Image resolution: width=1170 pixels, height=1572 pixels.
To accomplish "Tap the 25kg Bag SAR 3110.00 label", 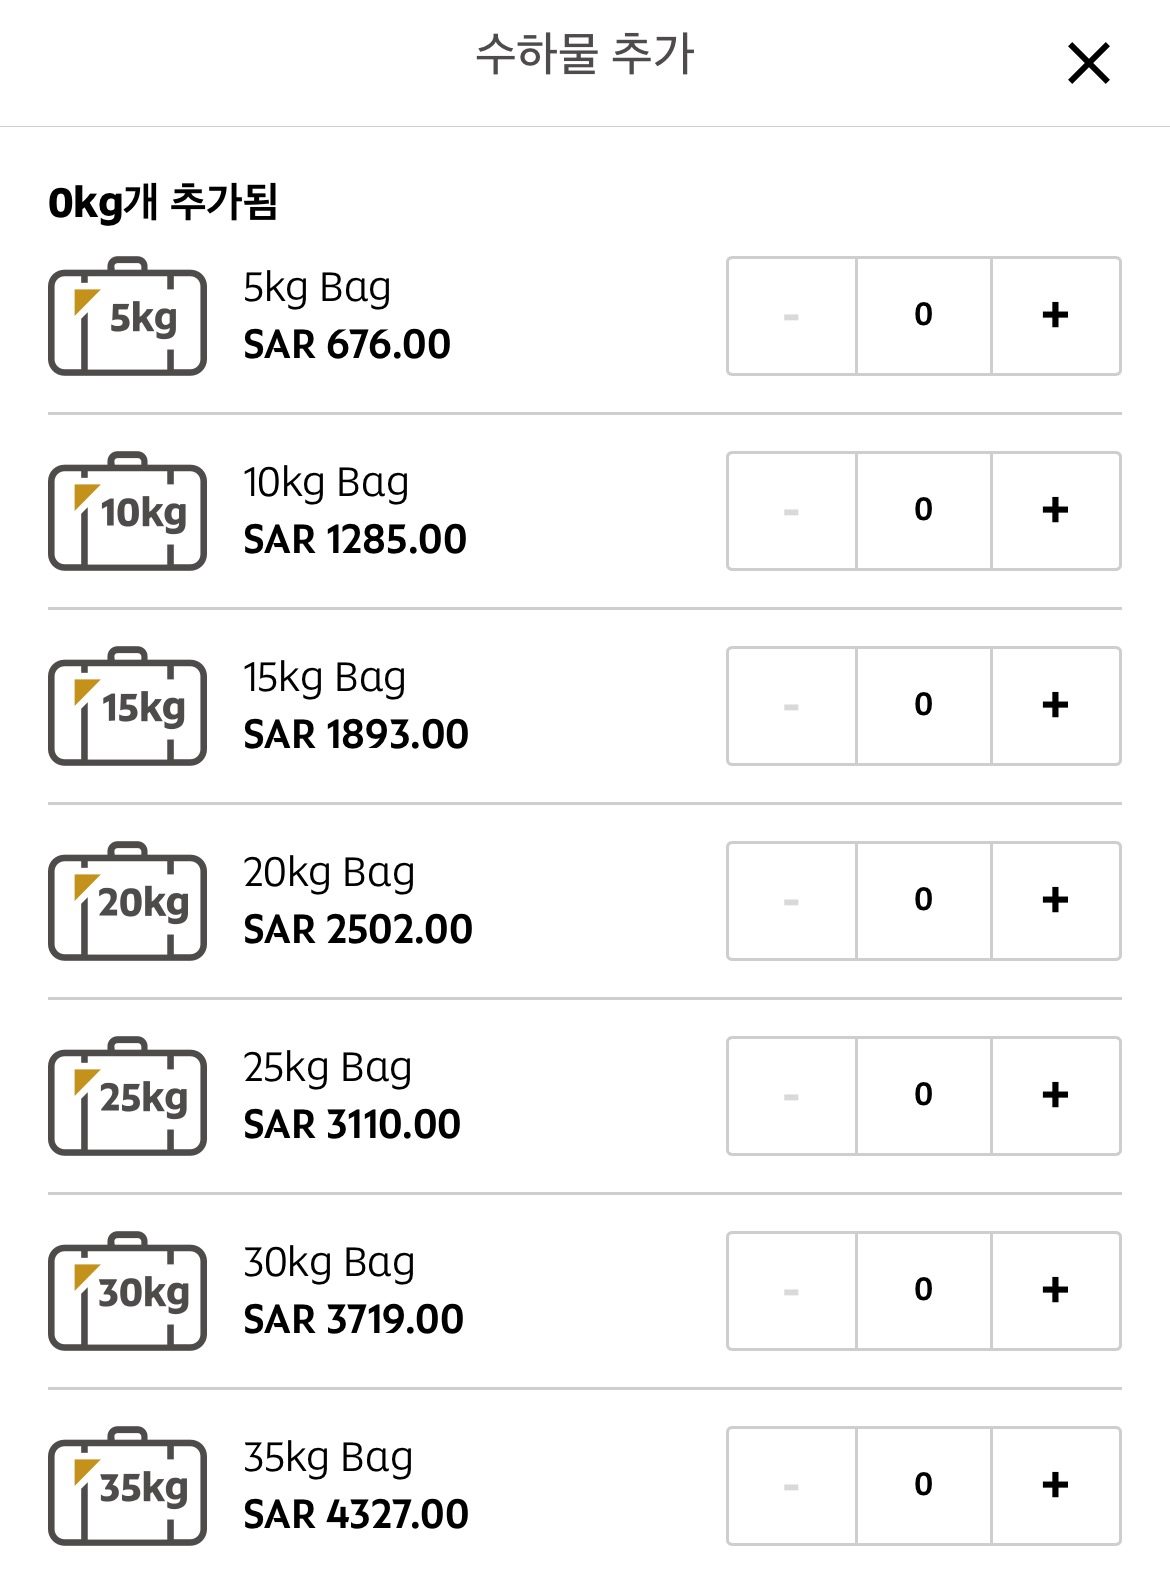I will (352, 1124).
